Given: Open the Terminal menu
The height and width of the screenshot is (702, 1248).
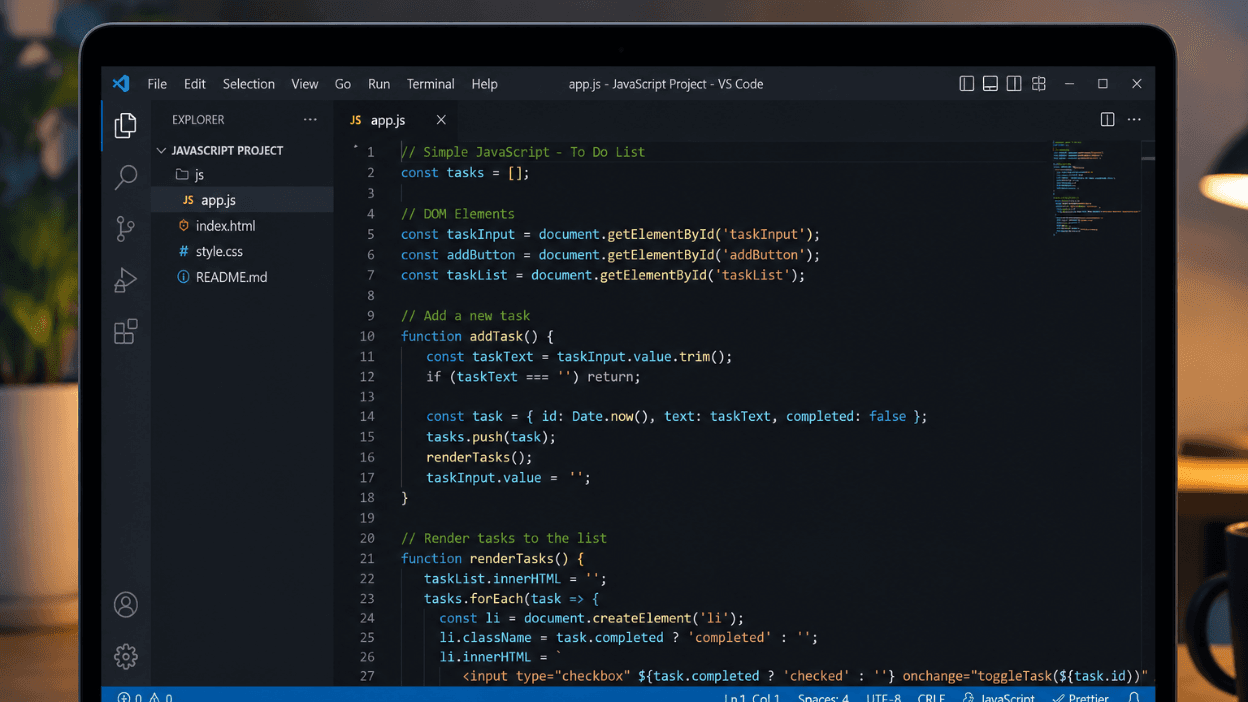Looking at the screenshot, I should coord(431,84).
